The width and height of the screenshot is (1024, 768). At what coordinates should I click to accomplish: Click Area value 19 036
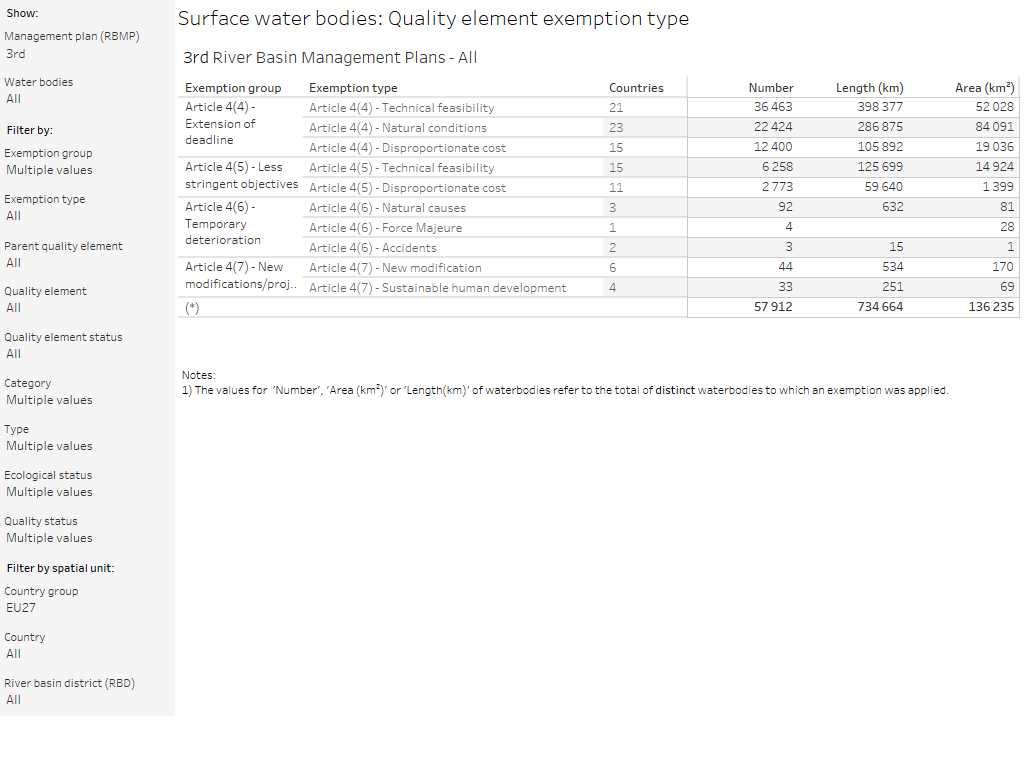[x=995, y=147]
